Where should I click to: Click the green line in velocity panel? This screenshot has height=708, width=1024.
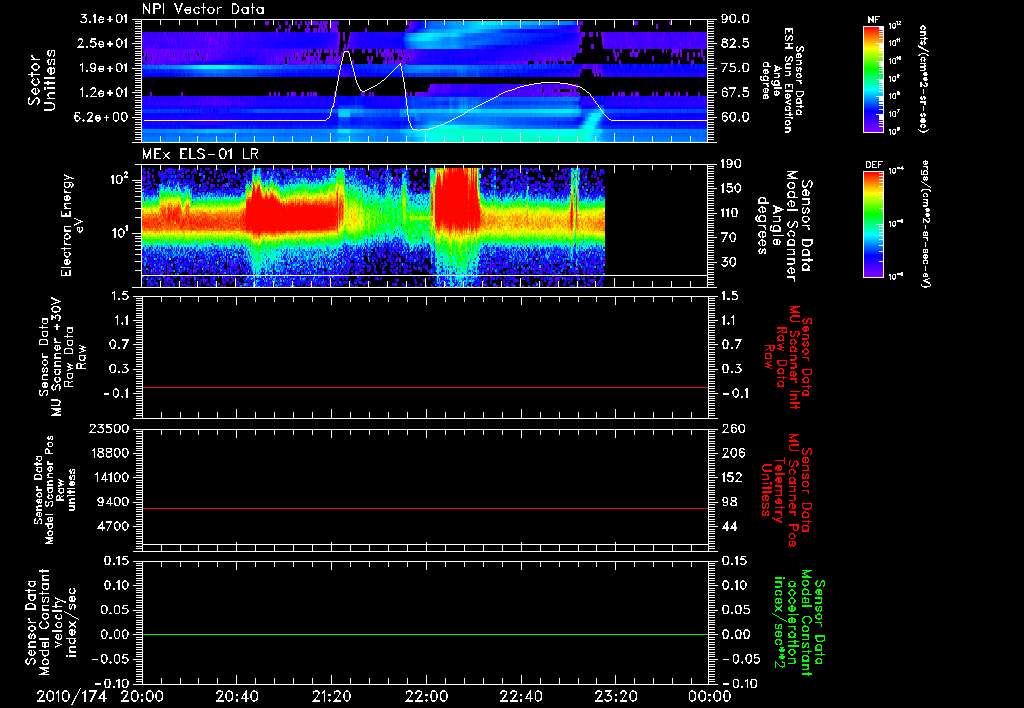click(424, 634)
